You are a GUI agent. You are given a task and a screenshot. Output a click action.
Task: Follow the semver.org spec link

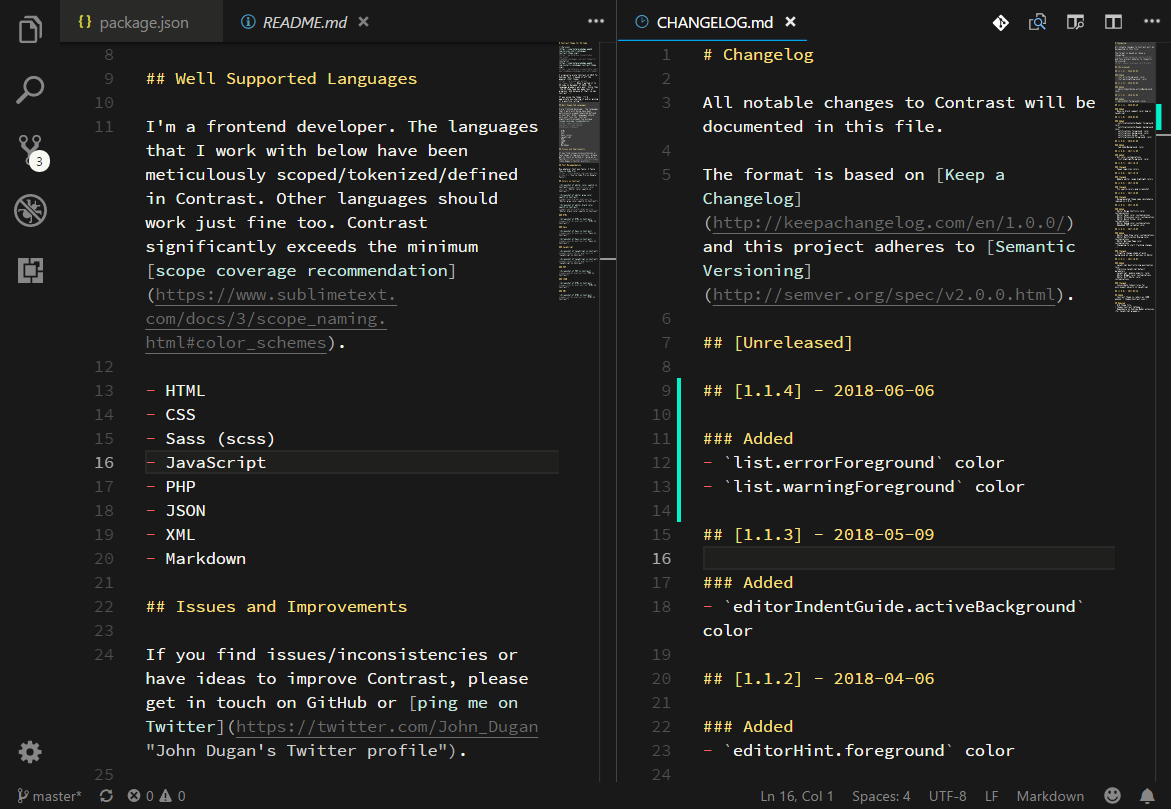[884, 294]
